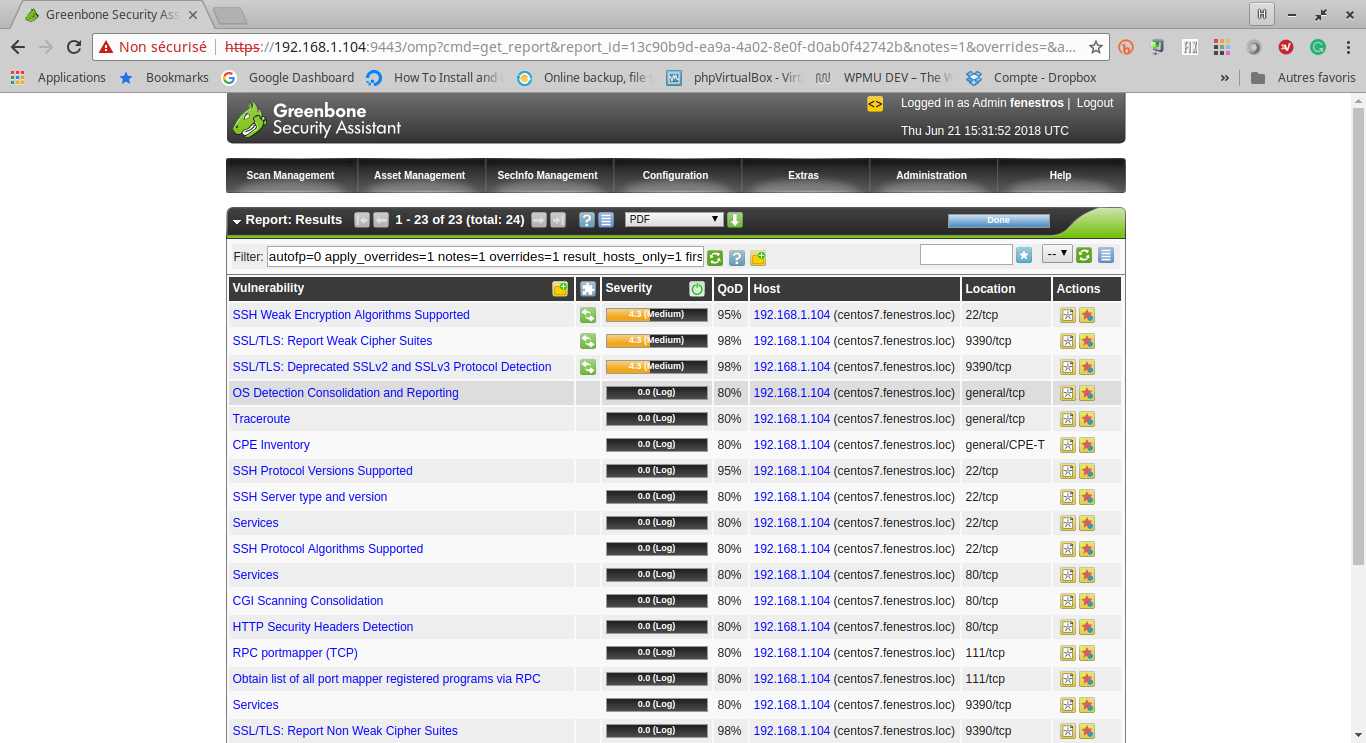Click the Done scan progress bar
This screenshot has height=743, width=1366.
point(998,220)
